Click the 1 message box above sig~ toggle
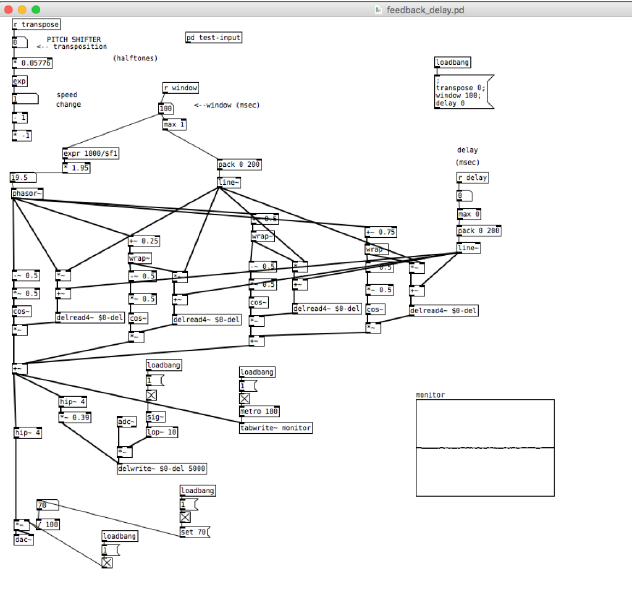The width and height of the screenshot is (632, 600). click(x=155, y=380)
